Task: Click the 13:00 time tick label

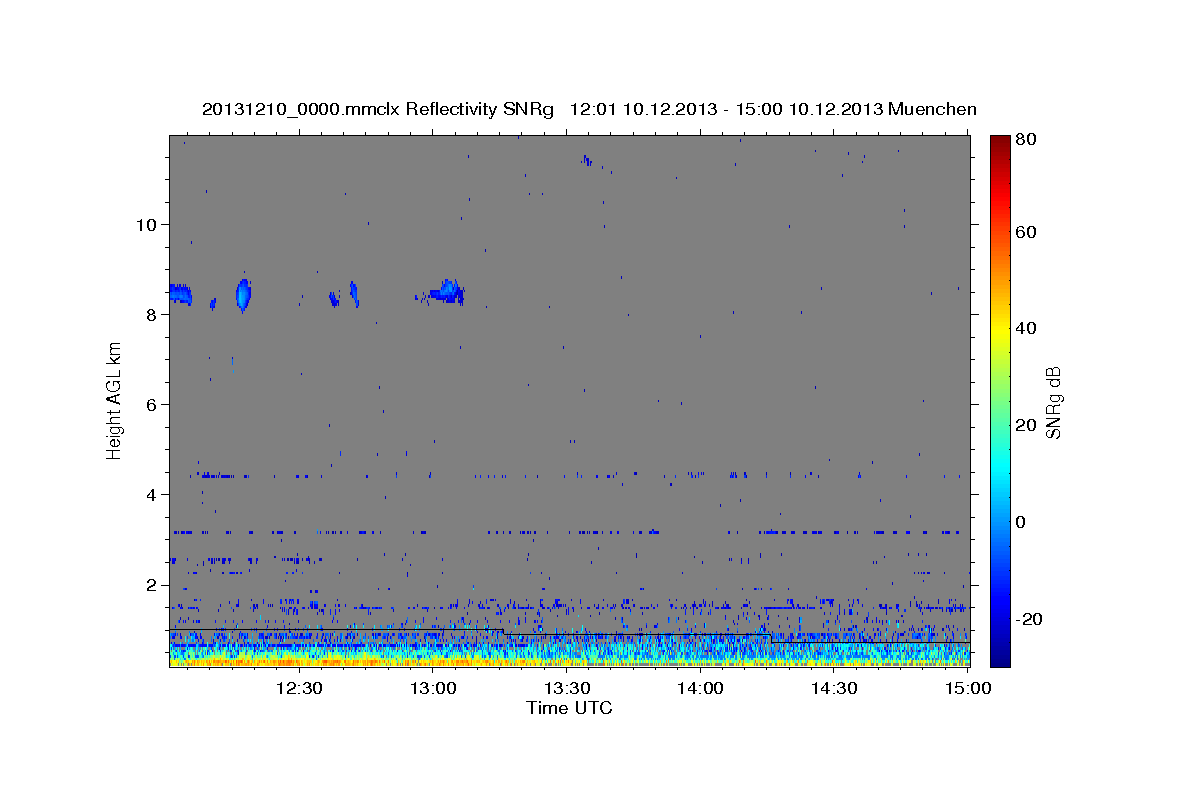Action: pyautogui.click(x=433, y=689)
